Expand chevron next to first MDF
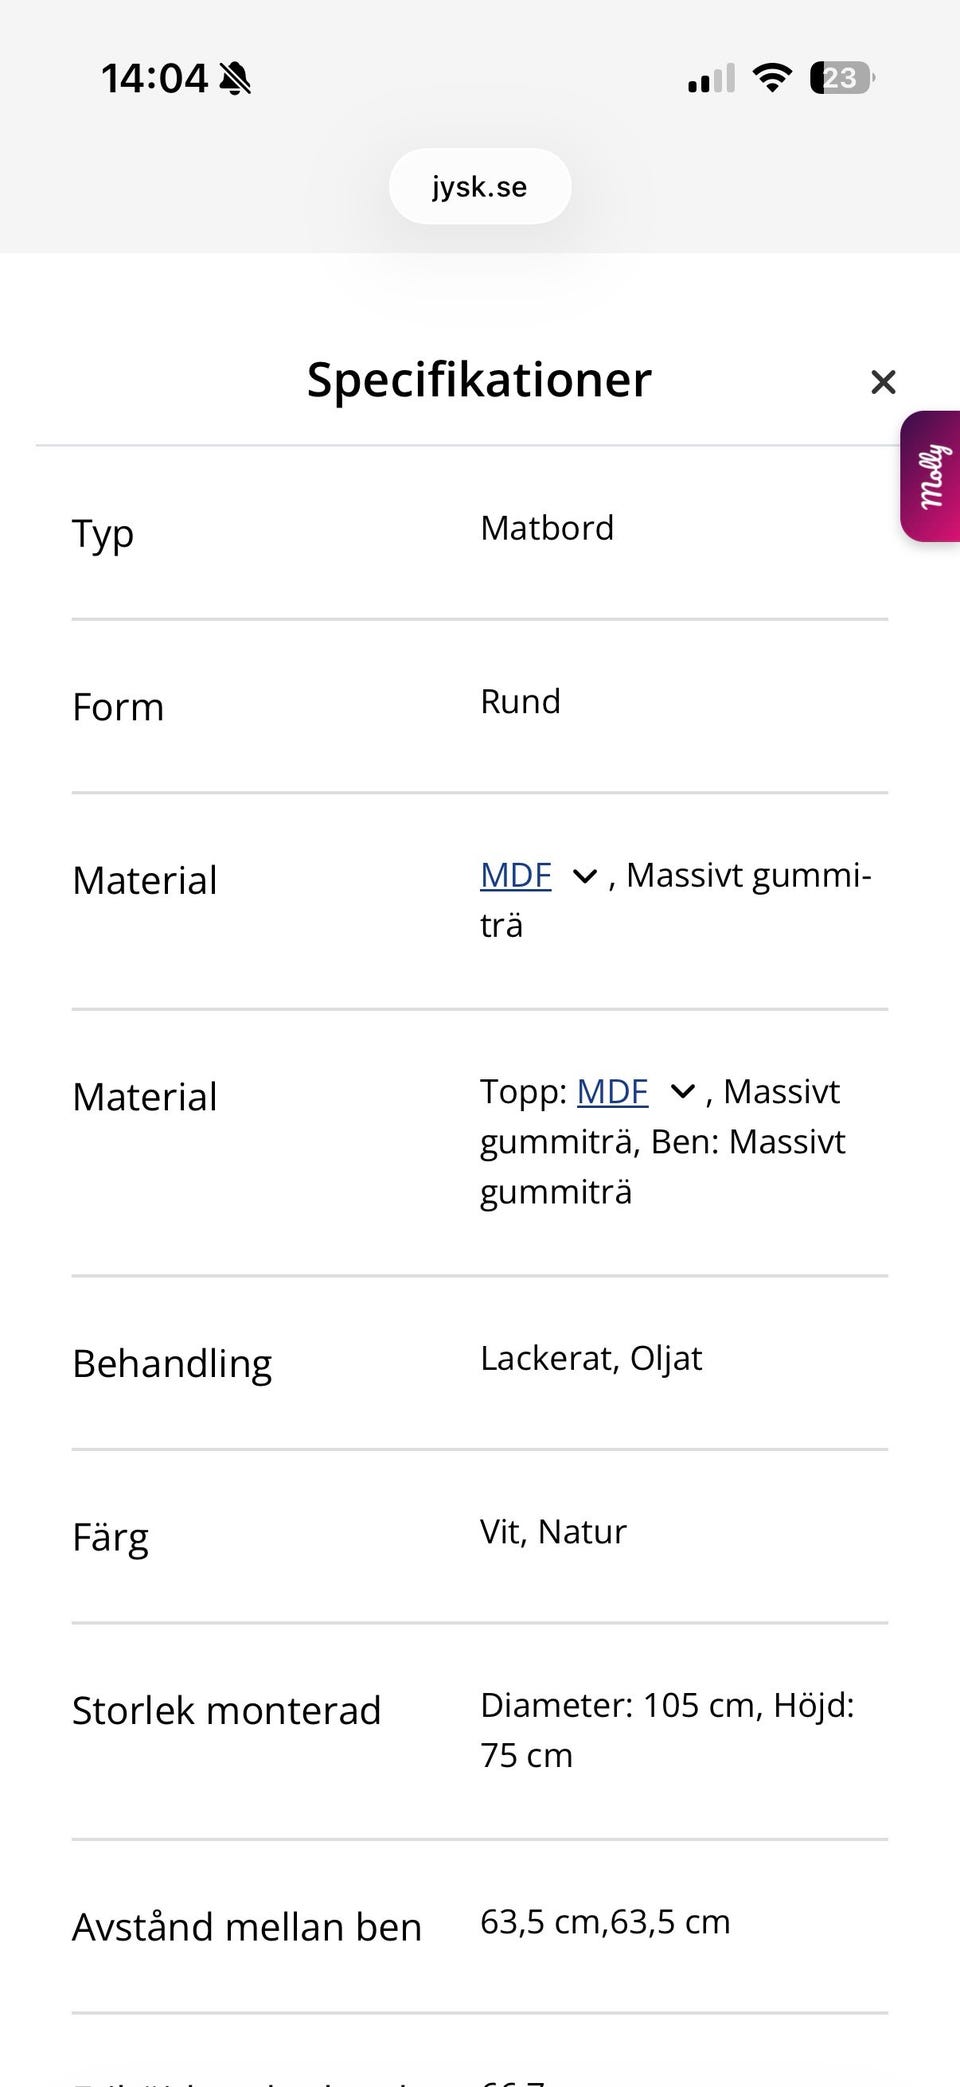960x2087 pixels. click(584, 877)
